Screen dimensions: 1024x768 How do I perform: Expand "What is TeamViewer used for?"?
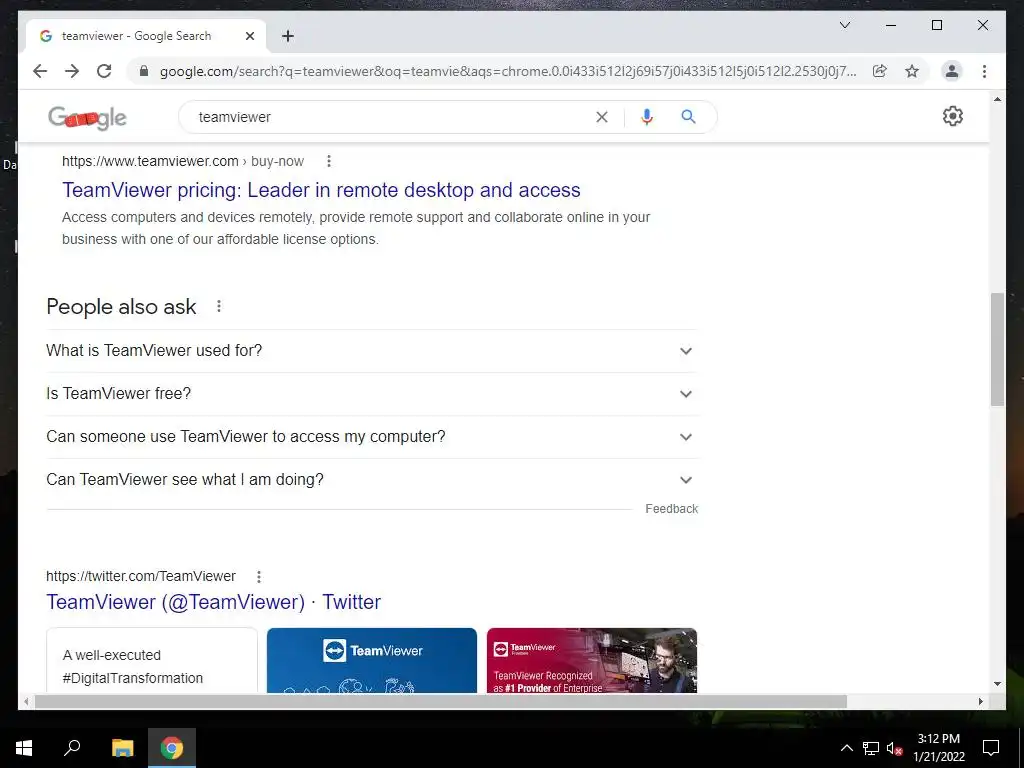point(371,351)
